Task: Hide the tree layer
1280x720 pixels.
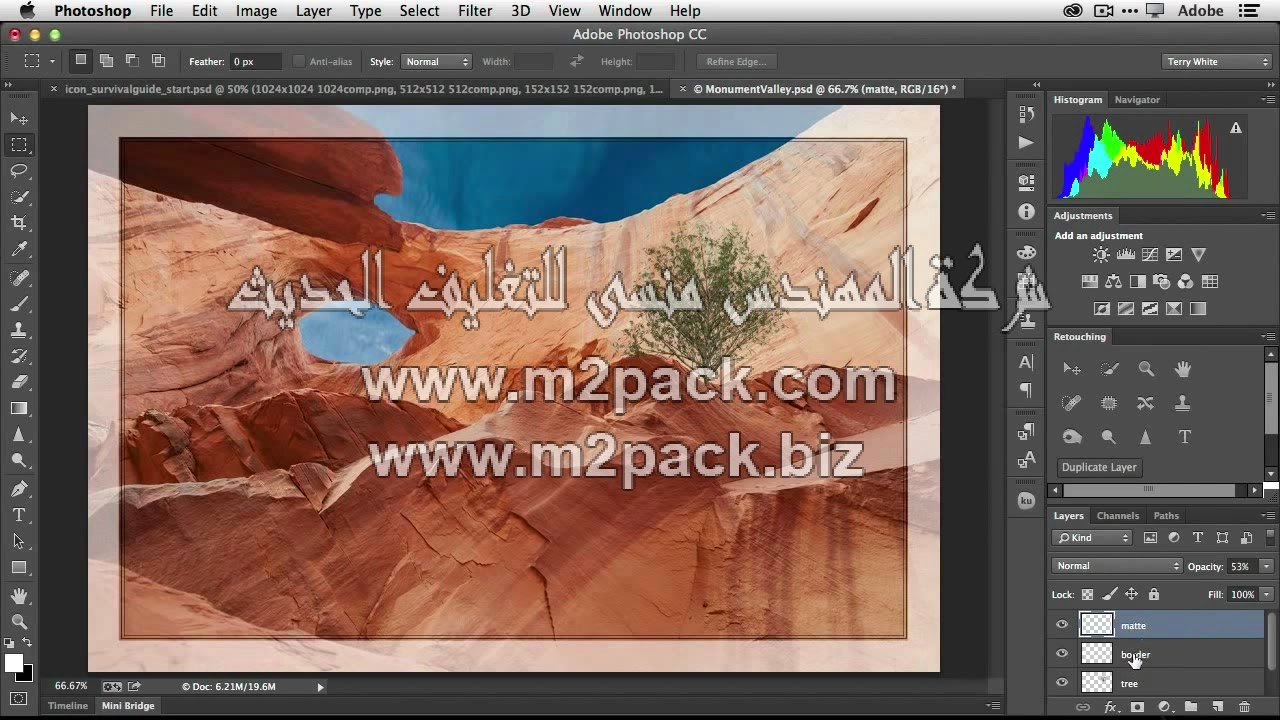Action: click(1062, 683)
